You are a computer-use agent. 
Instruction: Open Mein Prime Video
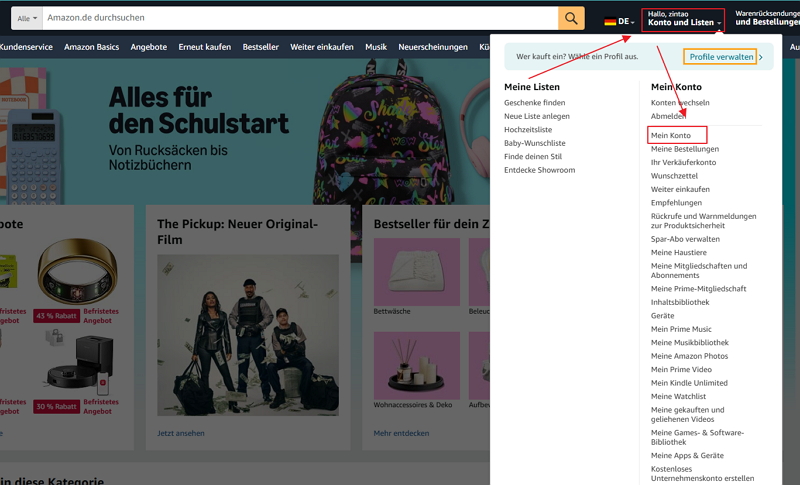click(681, 369)
